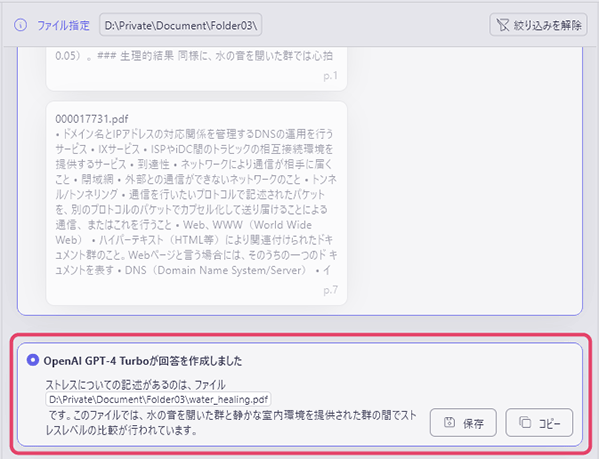Select the DNS excerpt text in 000017731.pdf card

point(196,202)
